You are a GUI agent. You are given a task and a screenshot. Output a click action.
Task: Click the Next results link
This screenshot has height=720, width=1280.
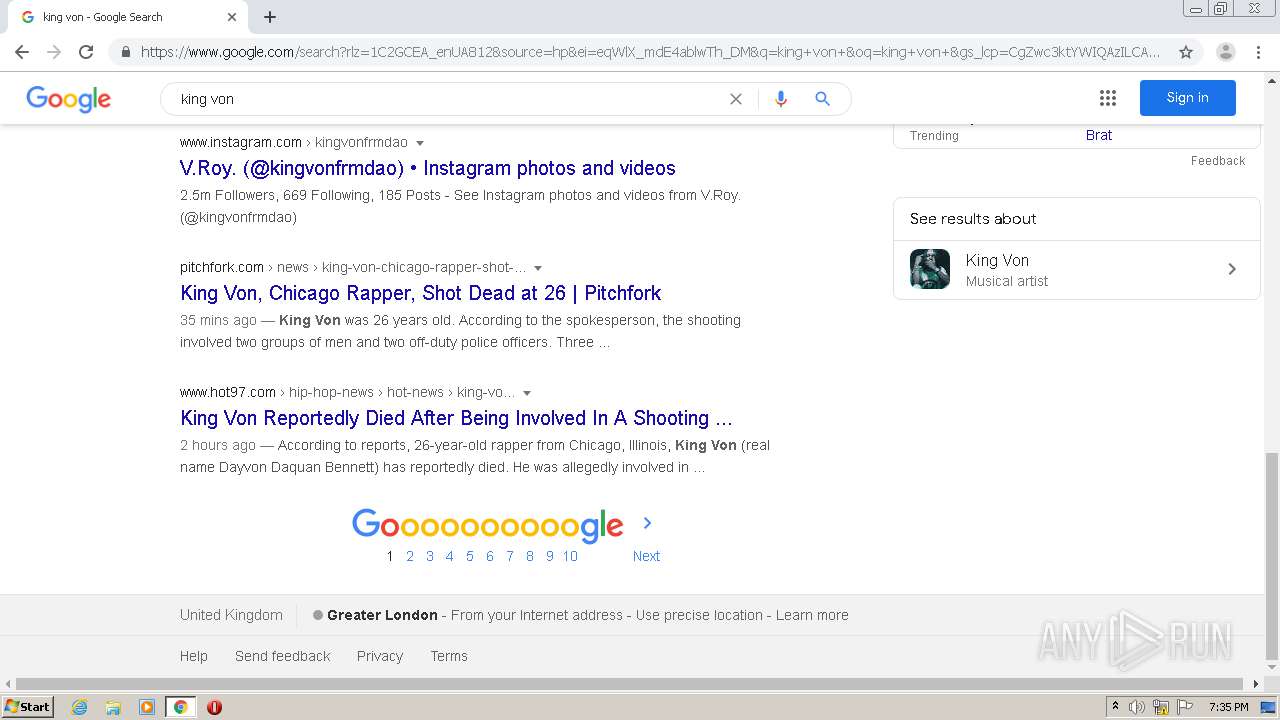pos(646,556)
